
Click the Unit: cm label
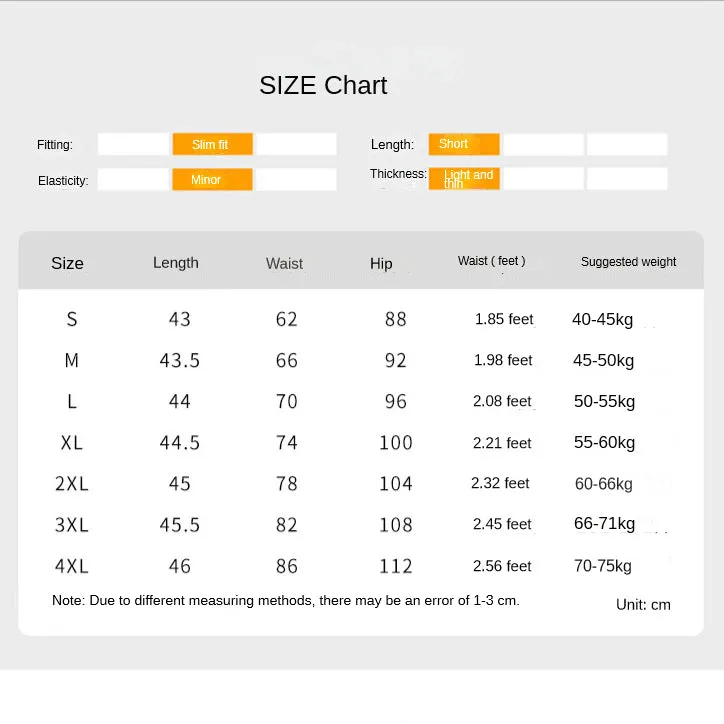click(x=643, y=604)
